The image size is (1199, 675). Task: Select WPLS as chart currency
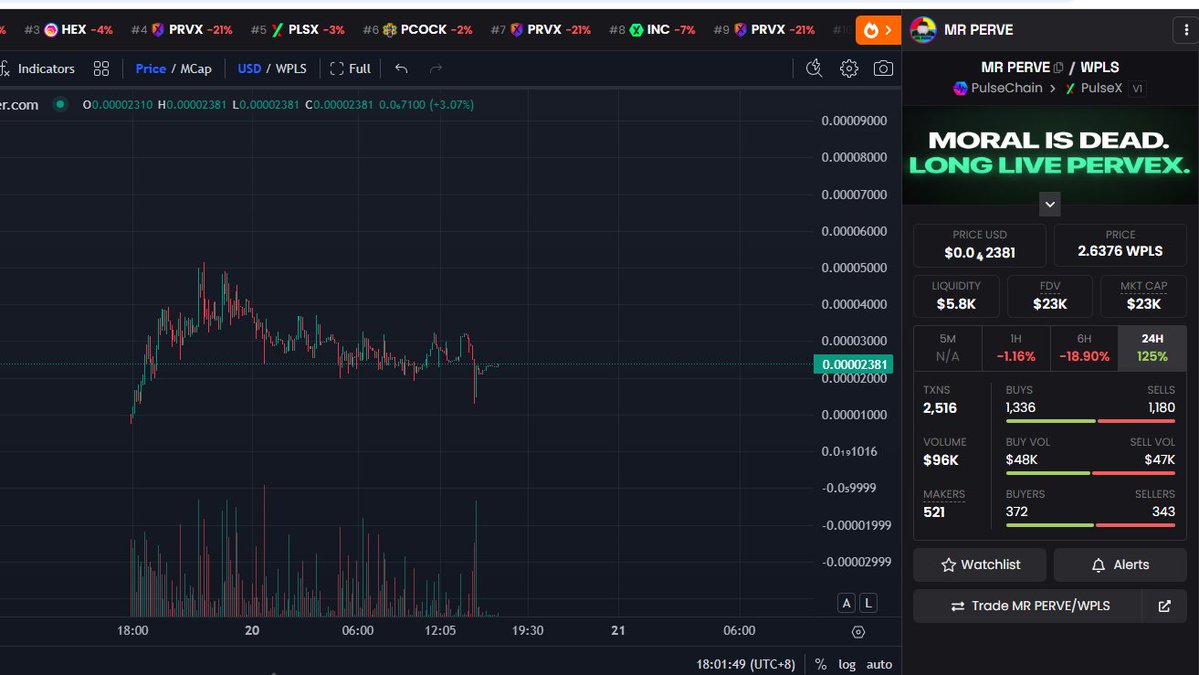coord(291,69)
